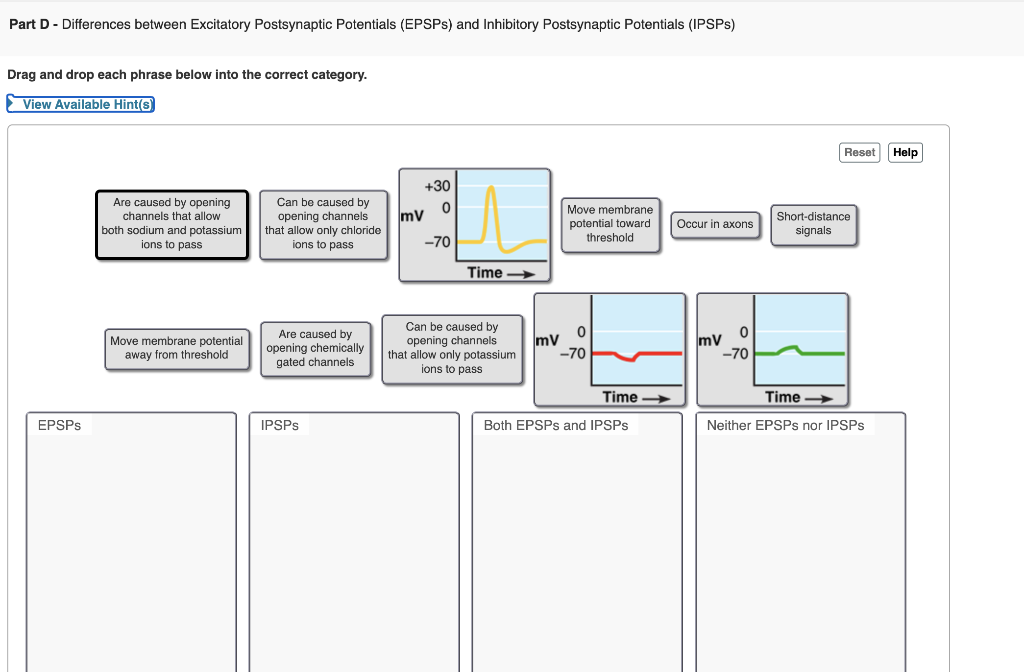Select 'Move membrane potential away from threshold' card

(x=177, y=349)
